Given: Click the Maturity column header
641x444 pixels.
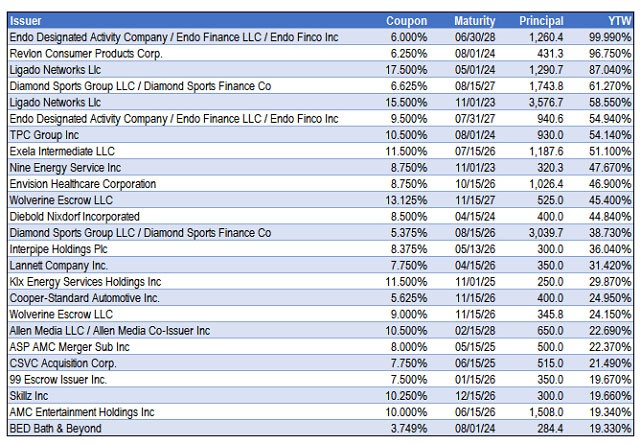Looking at the screenshot, I should click(x=475, y=21).
